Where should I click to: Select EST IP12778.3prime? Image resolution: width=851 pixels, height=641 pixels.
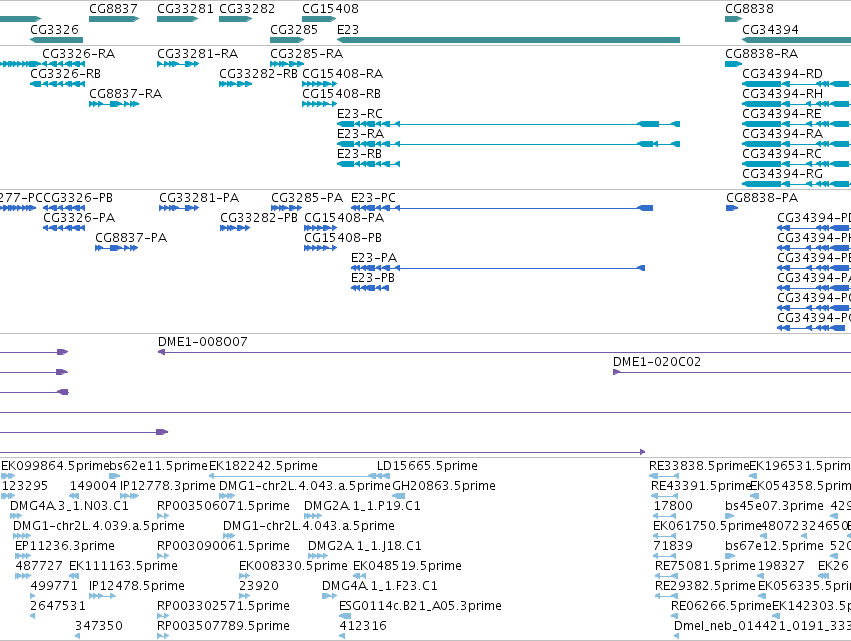pos(129,496)
